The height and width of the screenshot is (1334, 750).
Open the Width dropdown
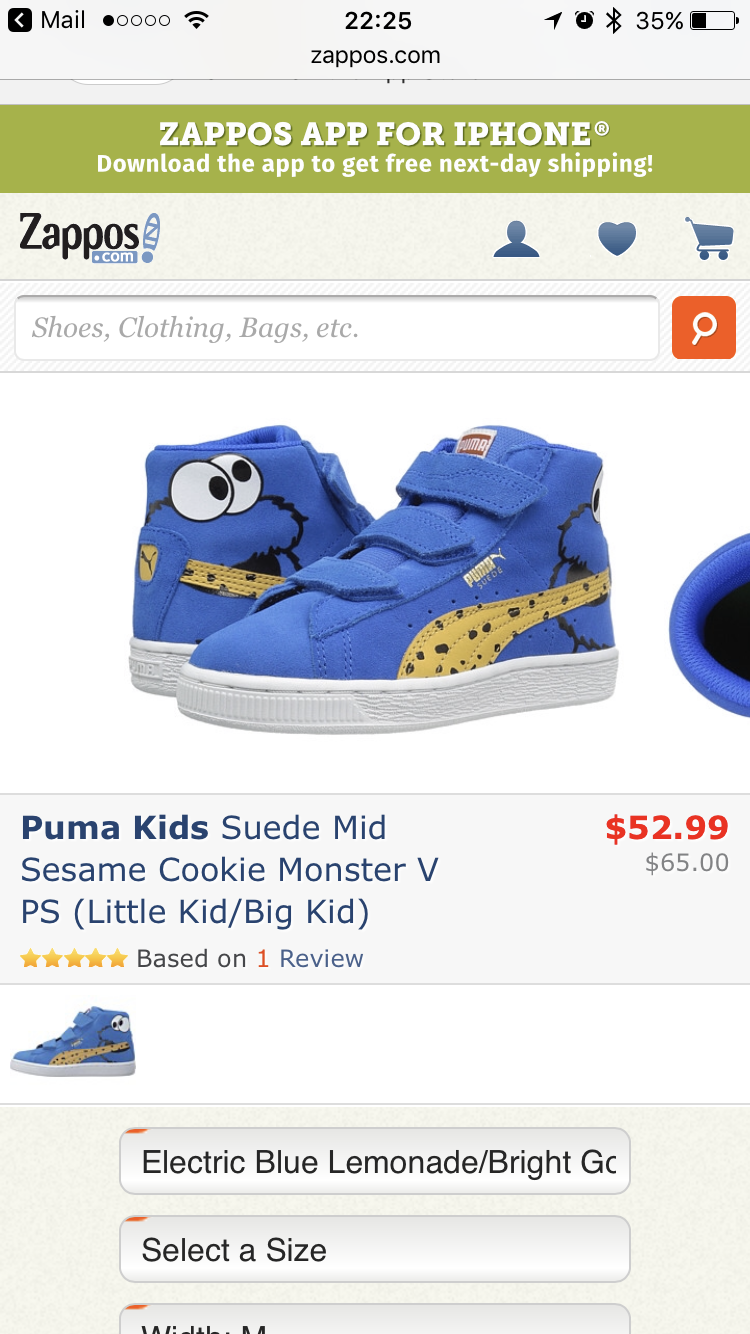tap(375, 1322)
